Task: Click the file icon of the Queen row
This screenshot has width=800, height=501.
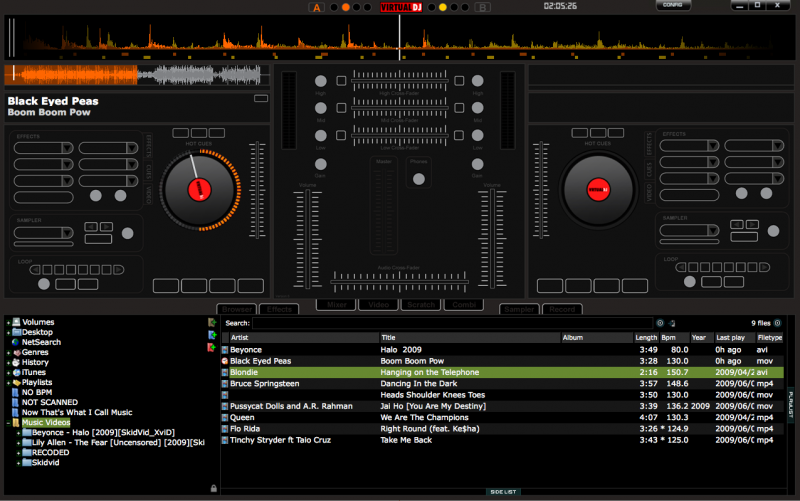Action: point(225,417)
